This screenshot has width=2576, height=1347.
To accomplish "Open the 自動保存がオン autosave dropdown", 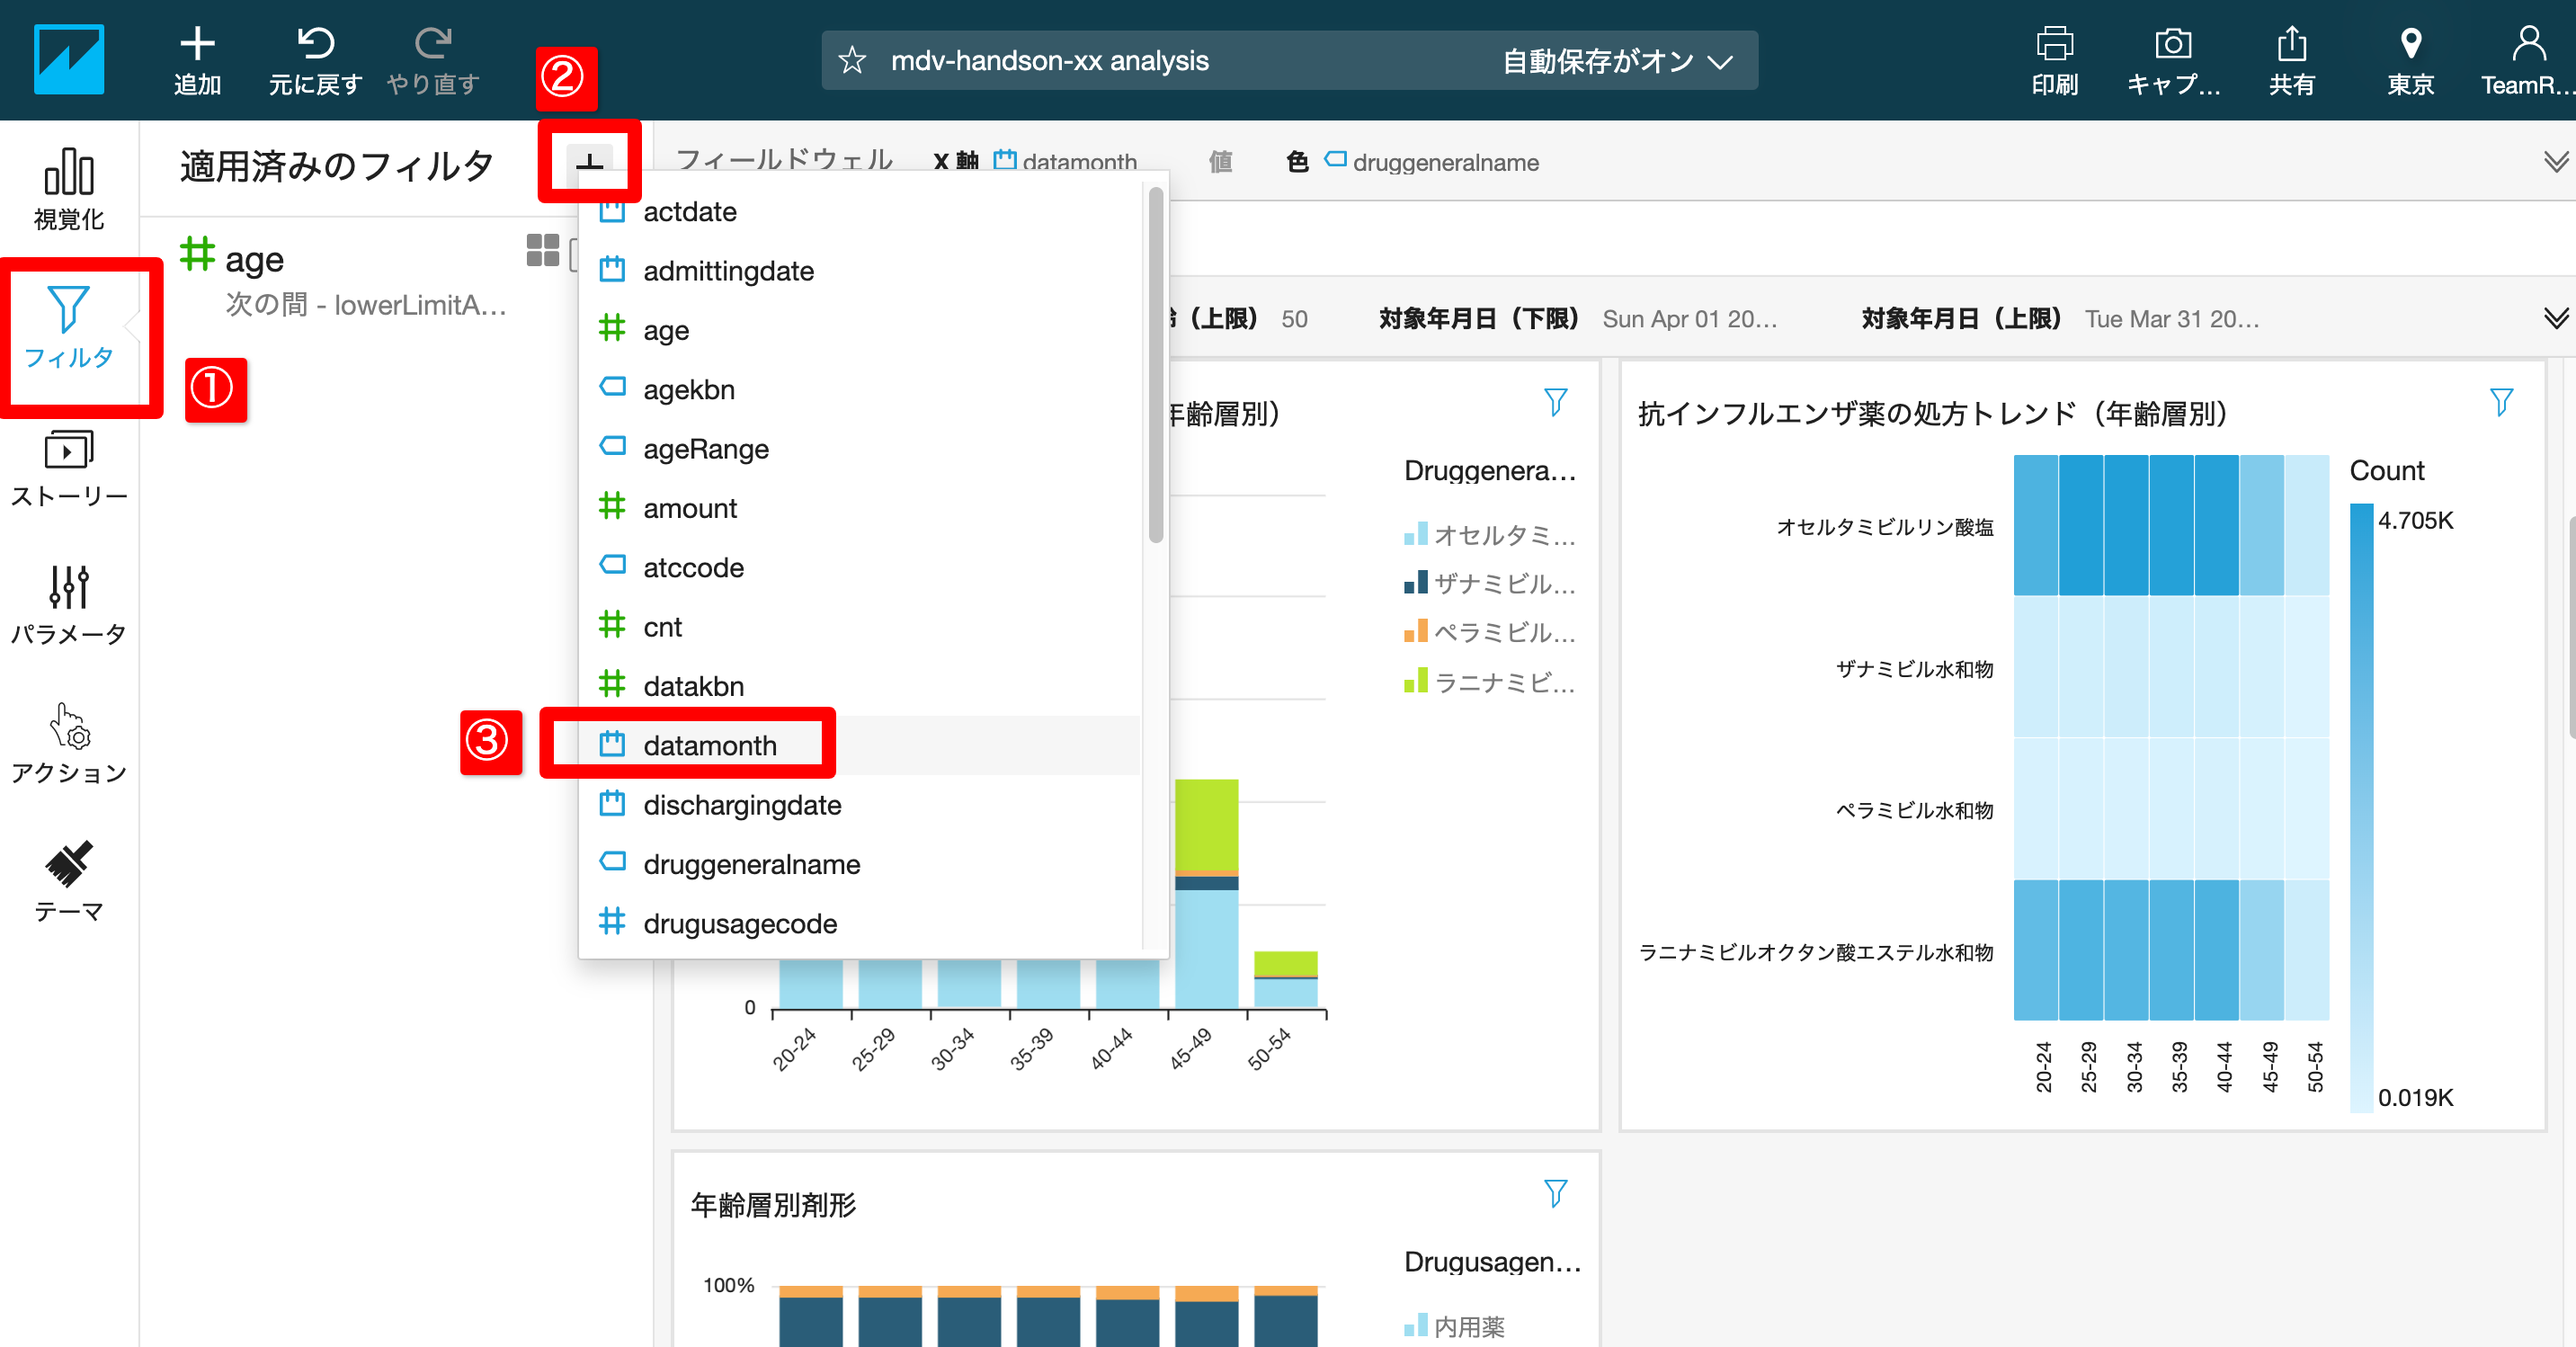I will pyautogui.click(x=1617, y=61).
